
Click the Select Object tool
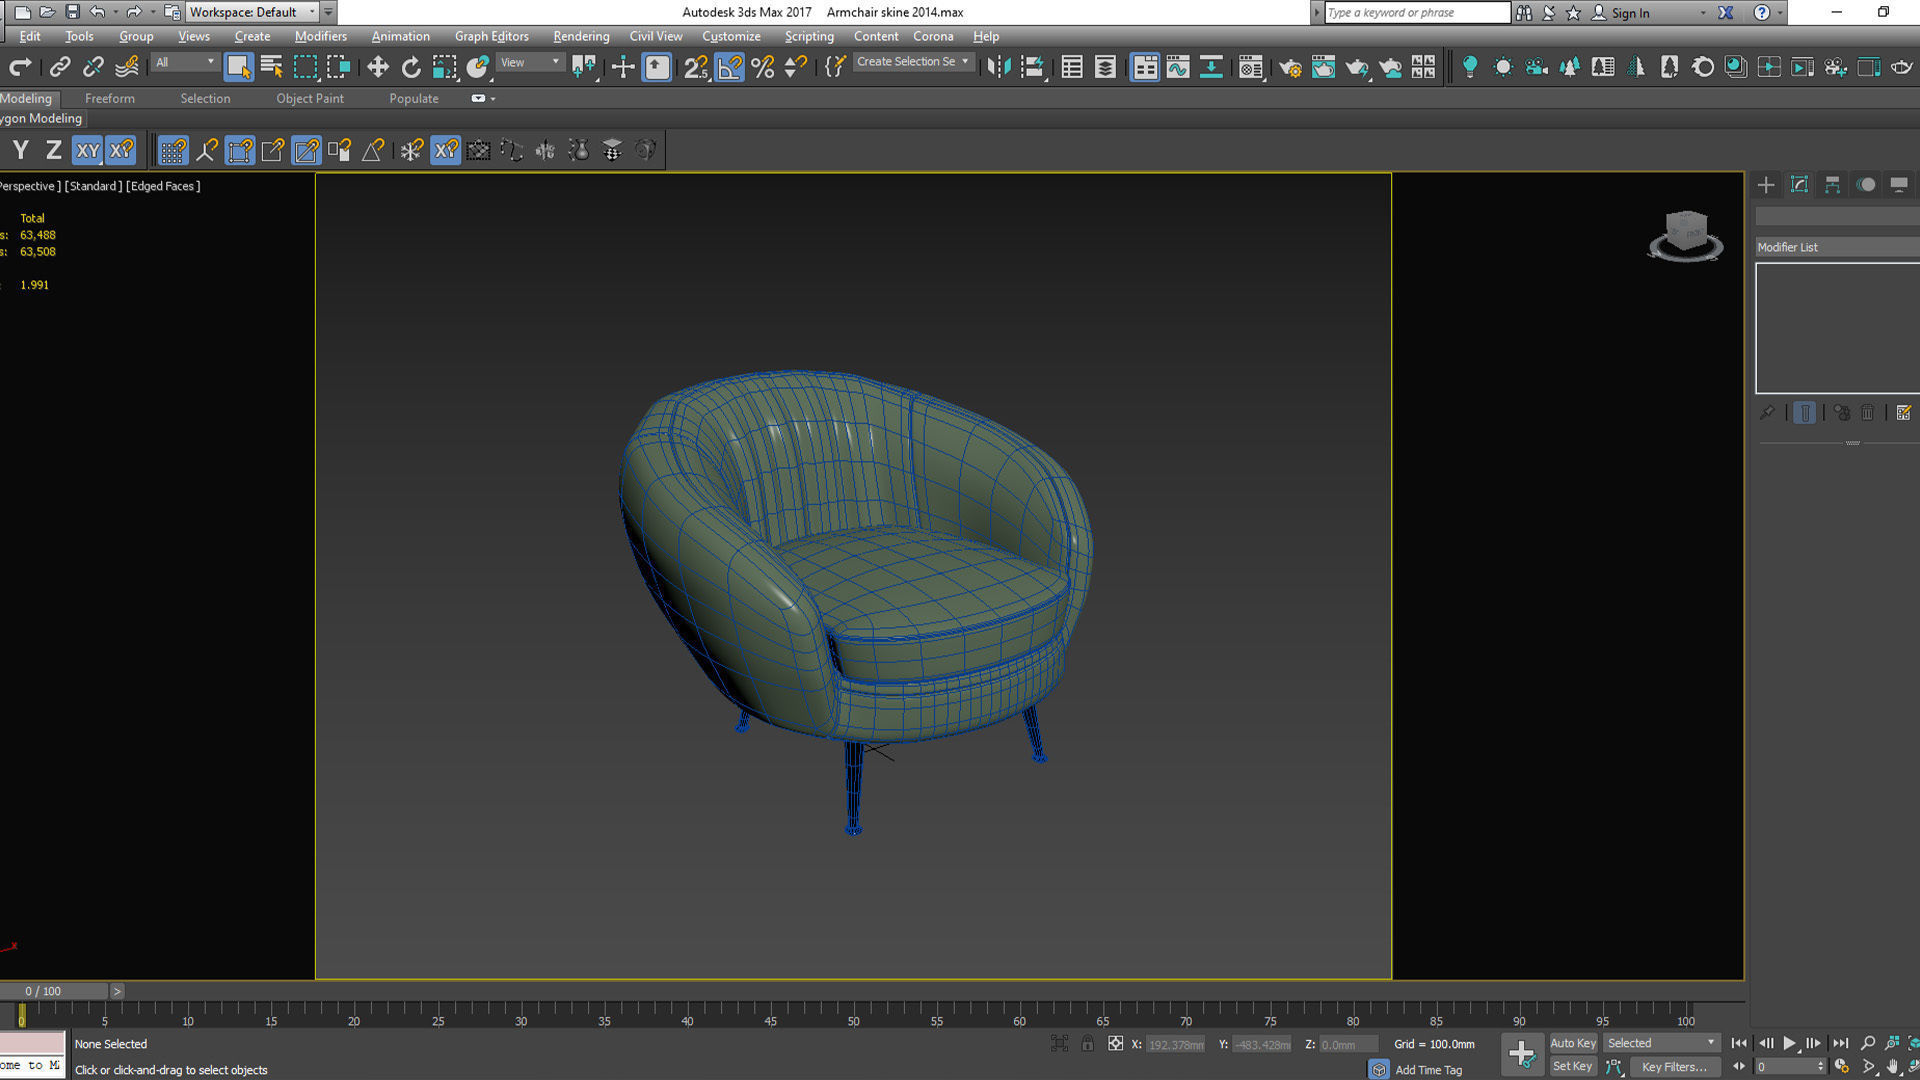(x=238, y=67)
